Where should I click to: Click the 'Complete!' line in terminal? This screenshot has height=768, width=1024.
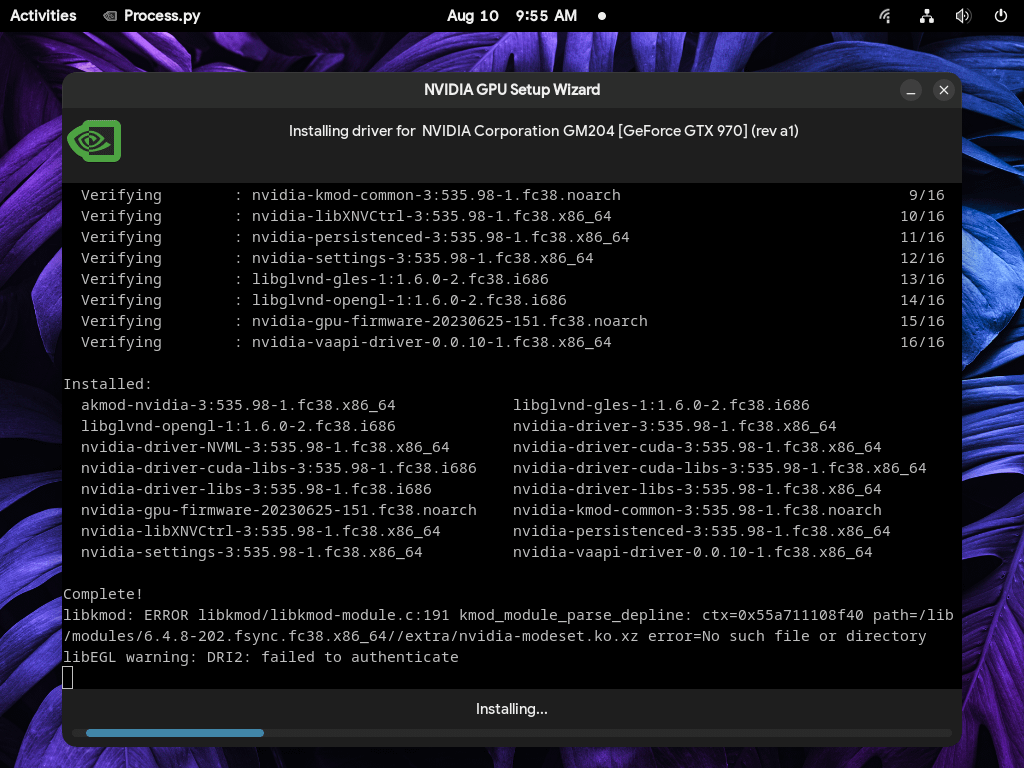(103, 594)
